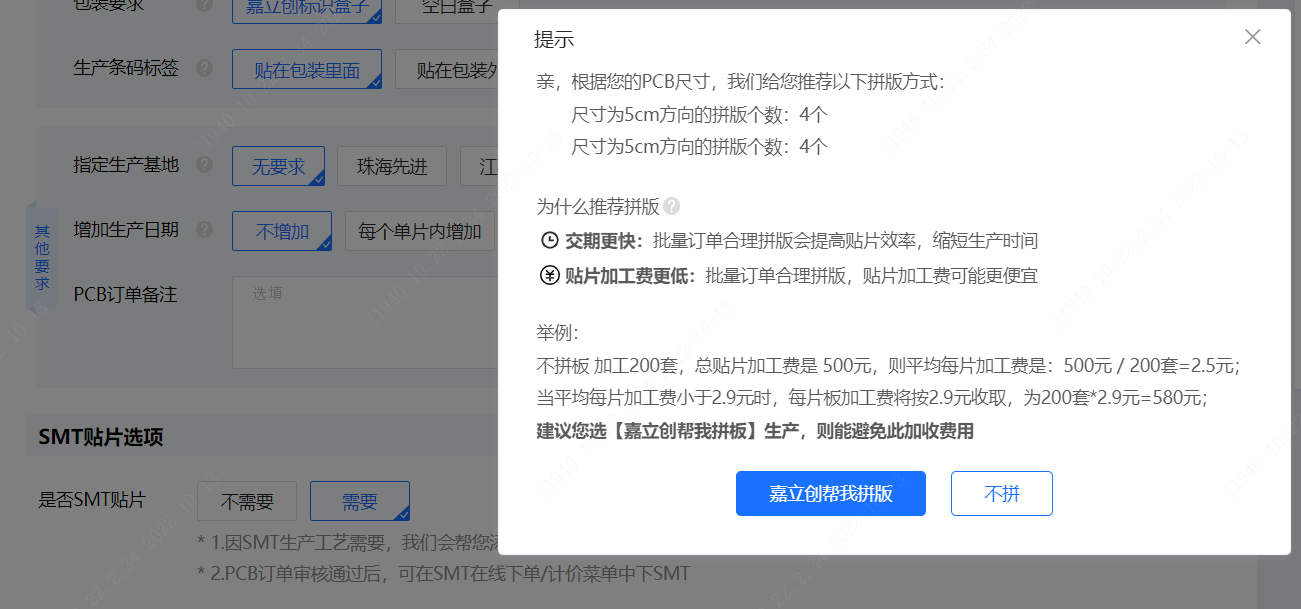The height and width of the screenshot is (609, 1301).
Task: Select 需要 for SMT贴片
Action: pyautogui.click(x=359, y=501)
